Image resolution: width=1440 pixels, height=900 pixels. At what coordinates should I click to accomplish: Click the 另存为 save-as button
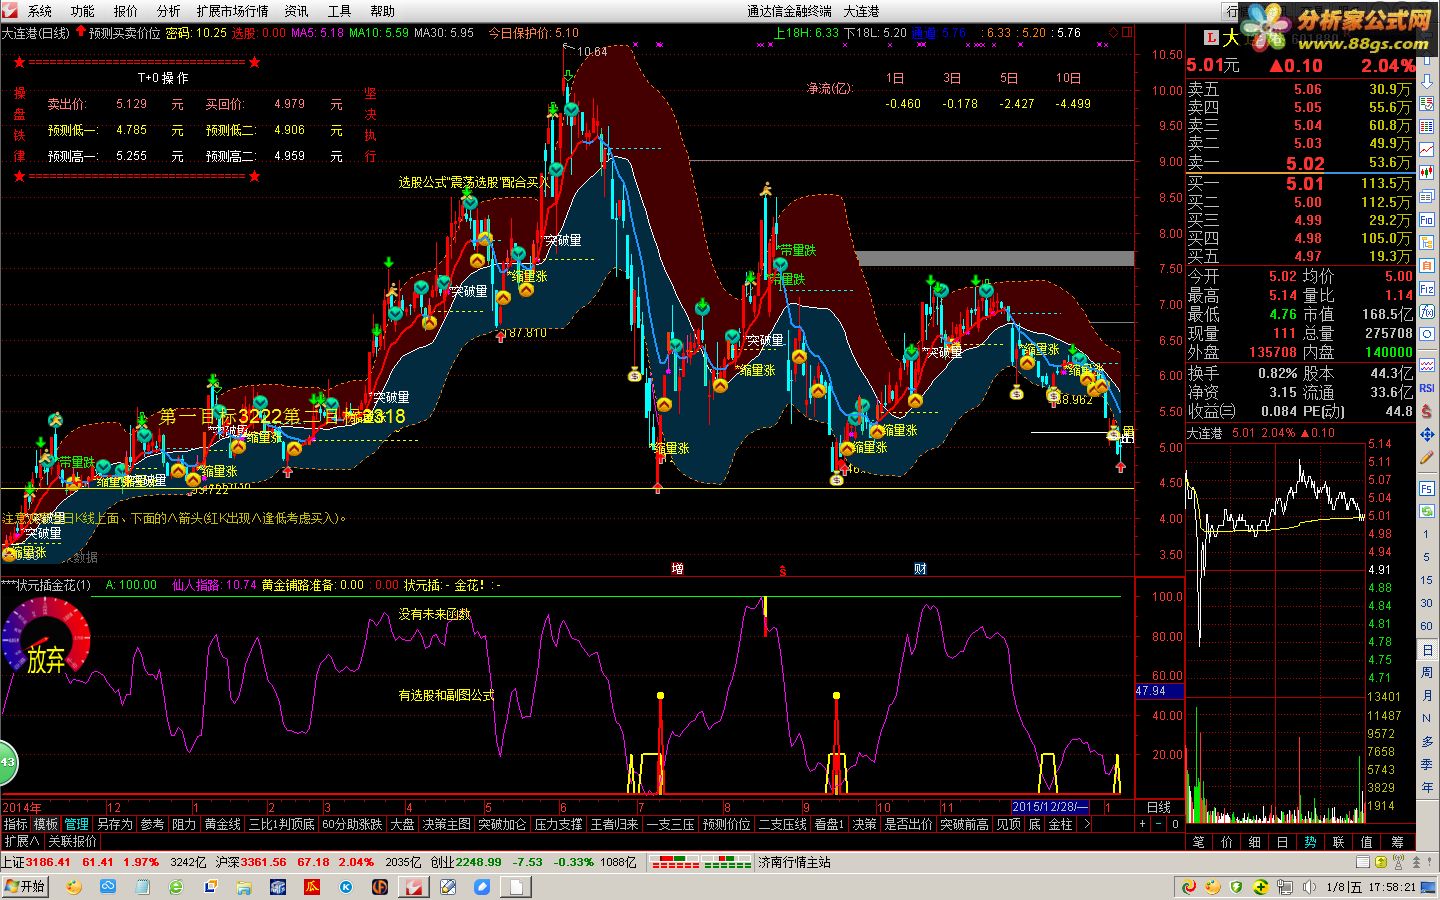click(114, 824)
